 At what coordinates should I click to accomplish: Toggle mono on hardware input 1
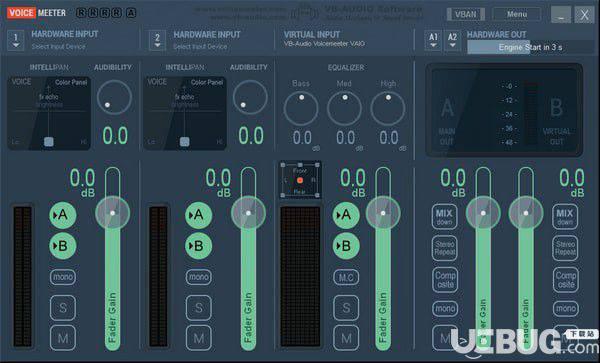pyautogui.click(x=63, y=277)
